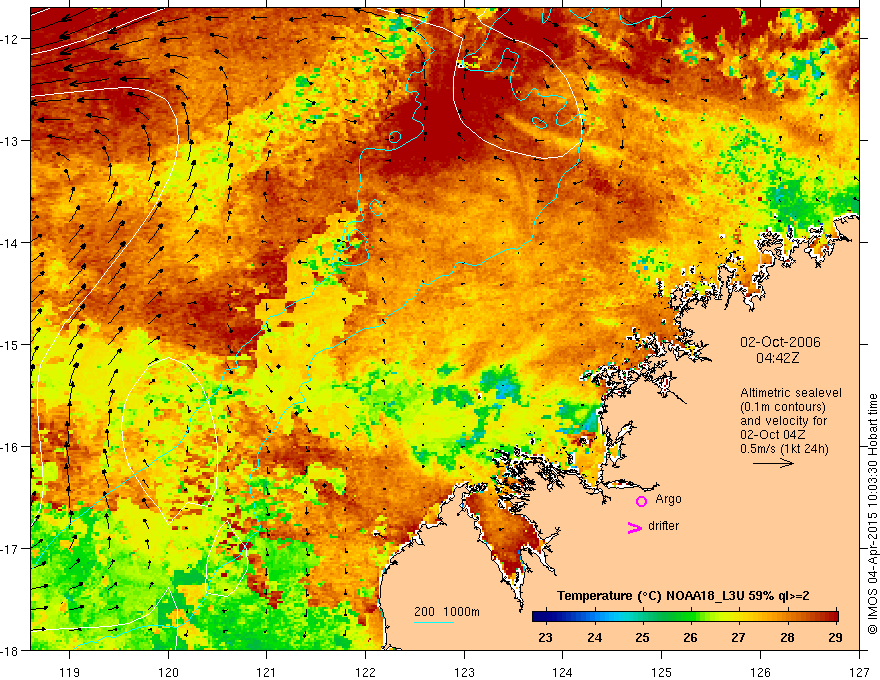Click the latitude axis label -13
The width and height of the screenshot is (880, 680).
click(10, 140)
